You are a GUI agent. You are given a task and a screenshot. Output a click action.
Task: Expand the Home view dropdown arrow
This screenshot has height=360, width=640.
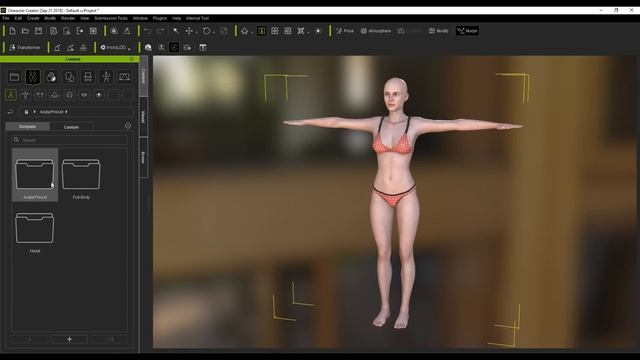pyautogui.click(x=252, y=32)
